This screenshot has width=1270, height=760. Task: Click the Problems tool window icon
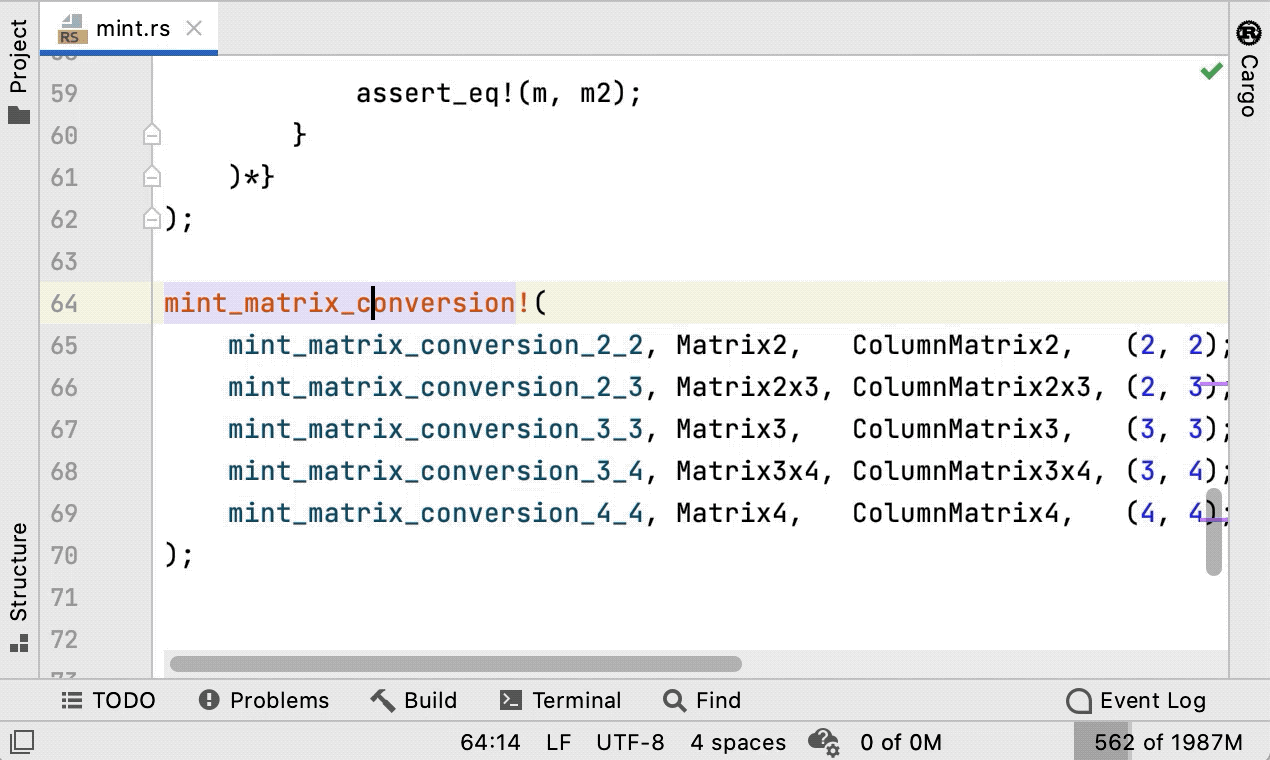point(263,700)
